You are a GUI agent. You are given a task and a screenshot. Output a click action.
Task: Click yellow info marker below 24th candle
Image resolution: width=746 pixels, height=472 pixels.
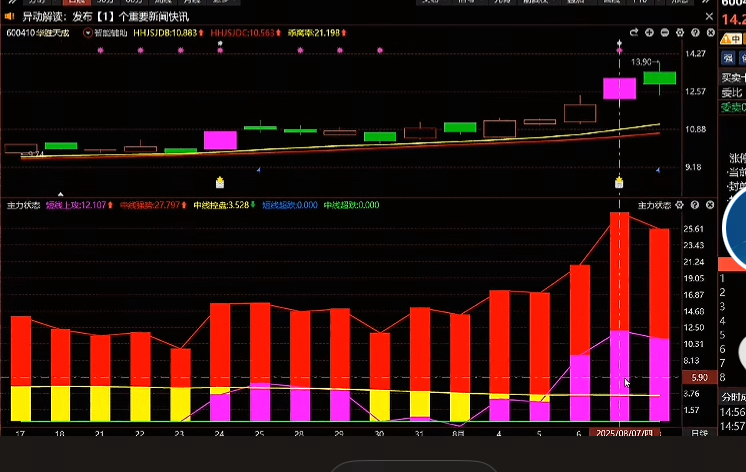point(220,182)
